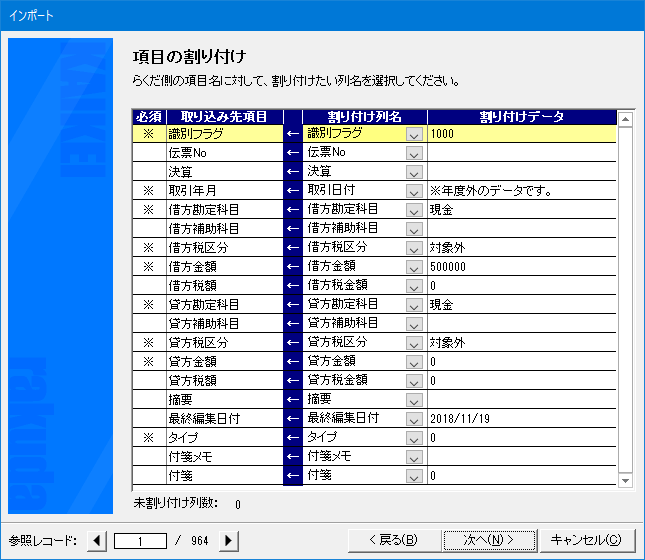Go to previous reference record arrow
Image resolution: width=645 pixels, height=560 pixels.
click(97, 540)
